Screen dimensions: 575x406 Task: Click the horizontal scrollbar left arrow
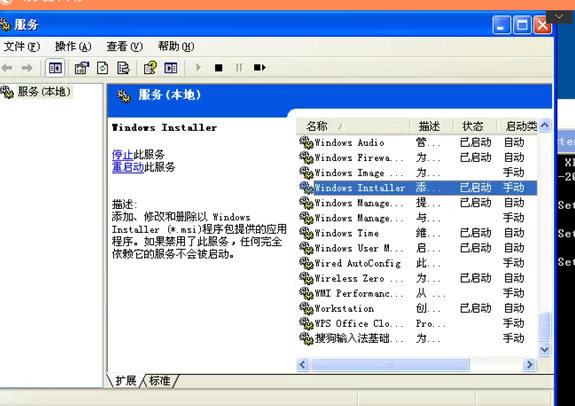click(x=303, y=365)
